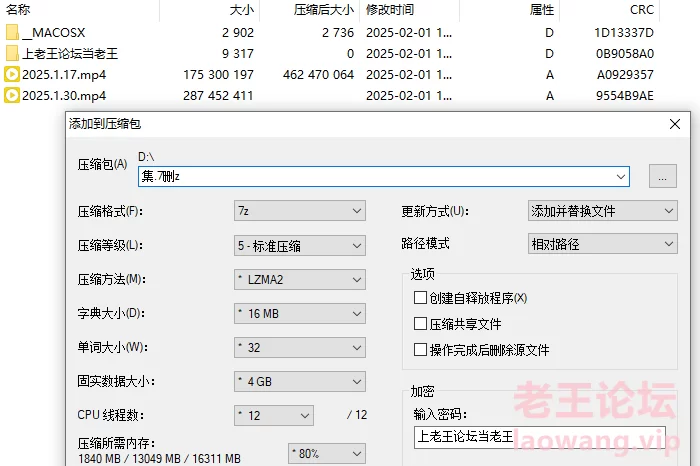Sort by 修改时间 column header
This screenshot has width=700, height=466.
pyautogui.click(x=390, y=9)
